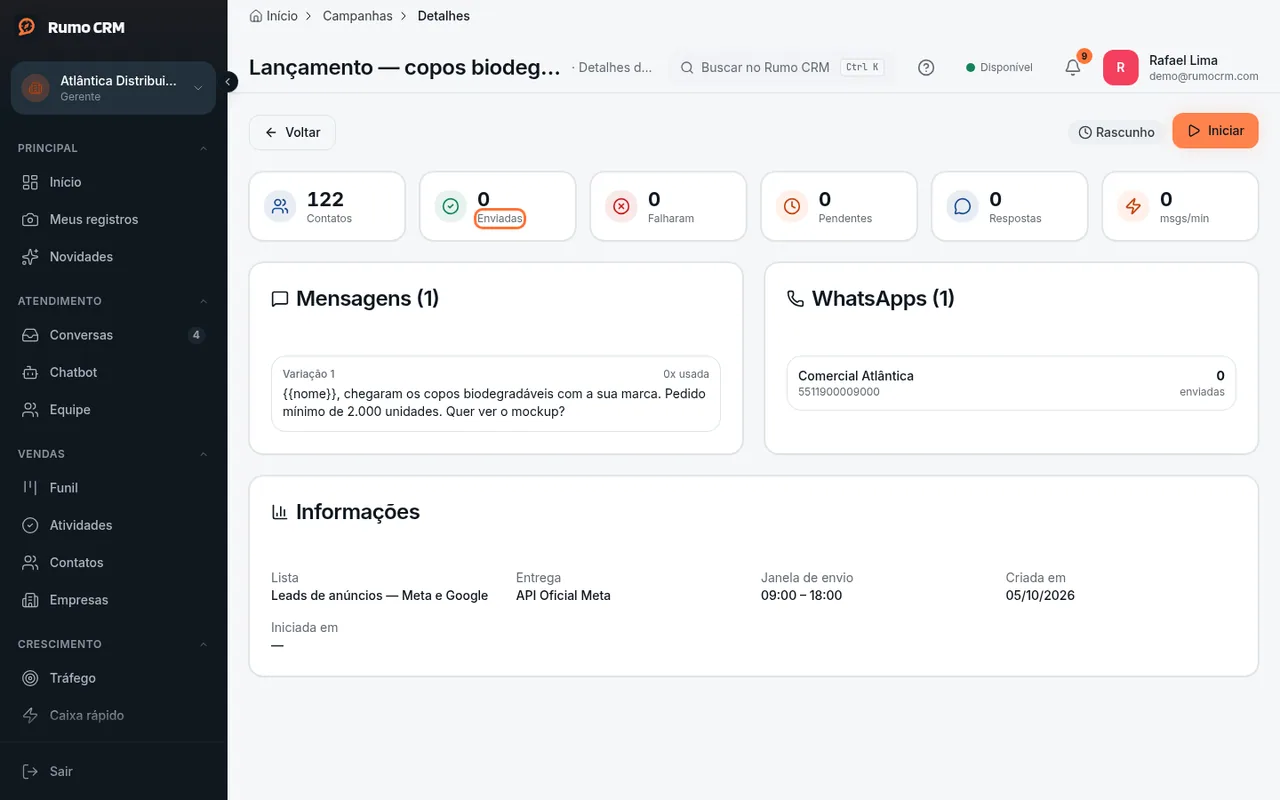Click the Falharam red X icon

point(621,206)
